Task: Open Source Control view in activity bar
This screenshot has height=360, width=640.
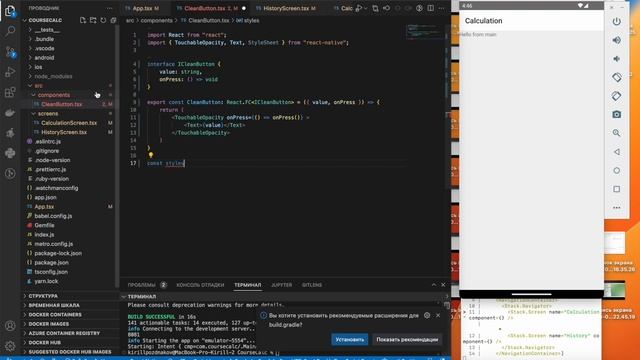Action: [x=10, y=52]
